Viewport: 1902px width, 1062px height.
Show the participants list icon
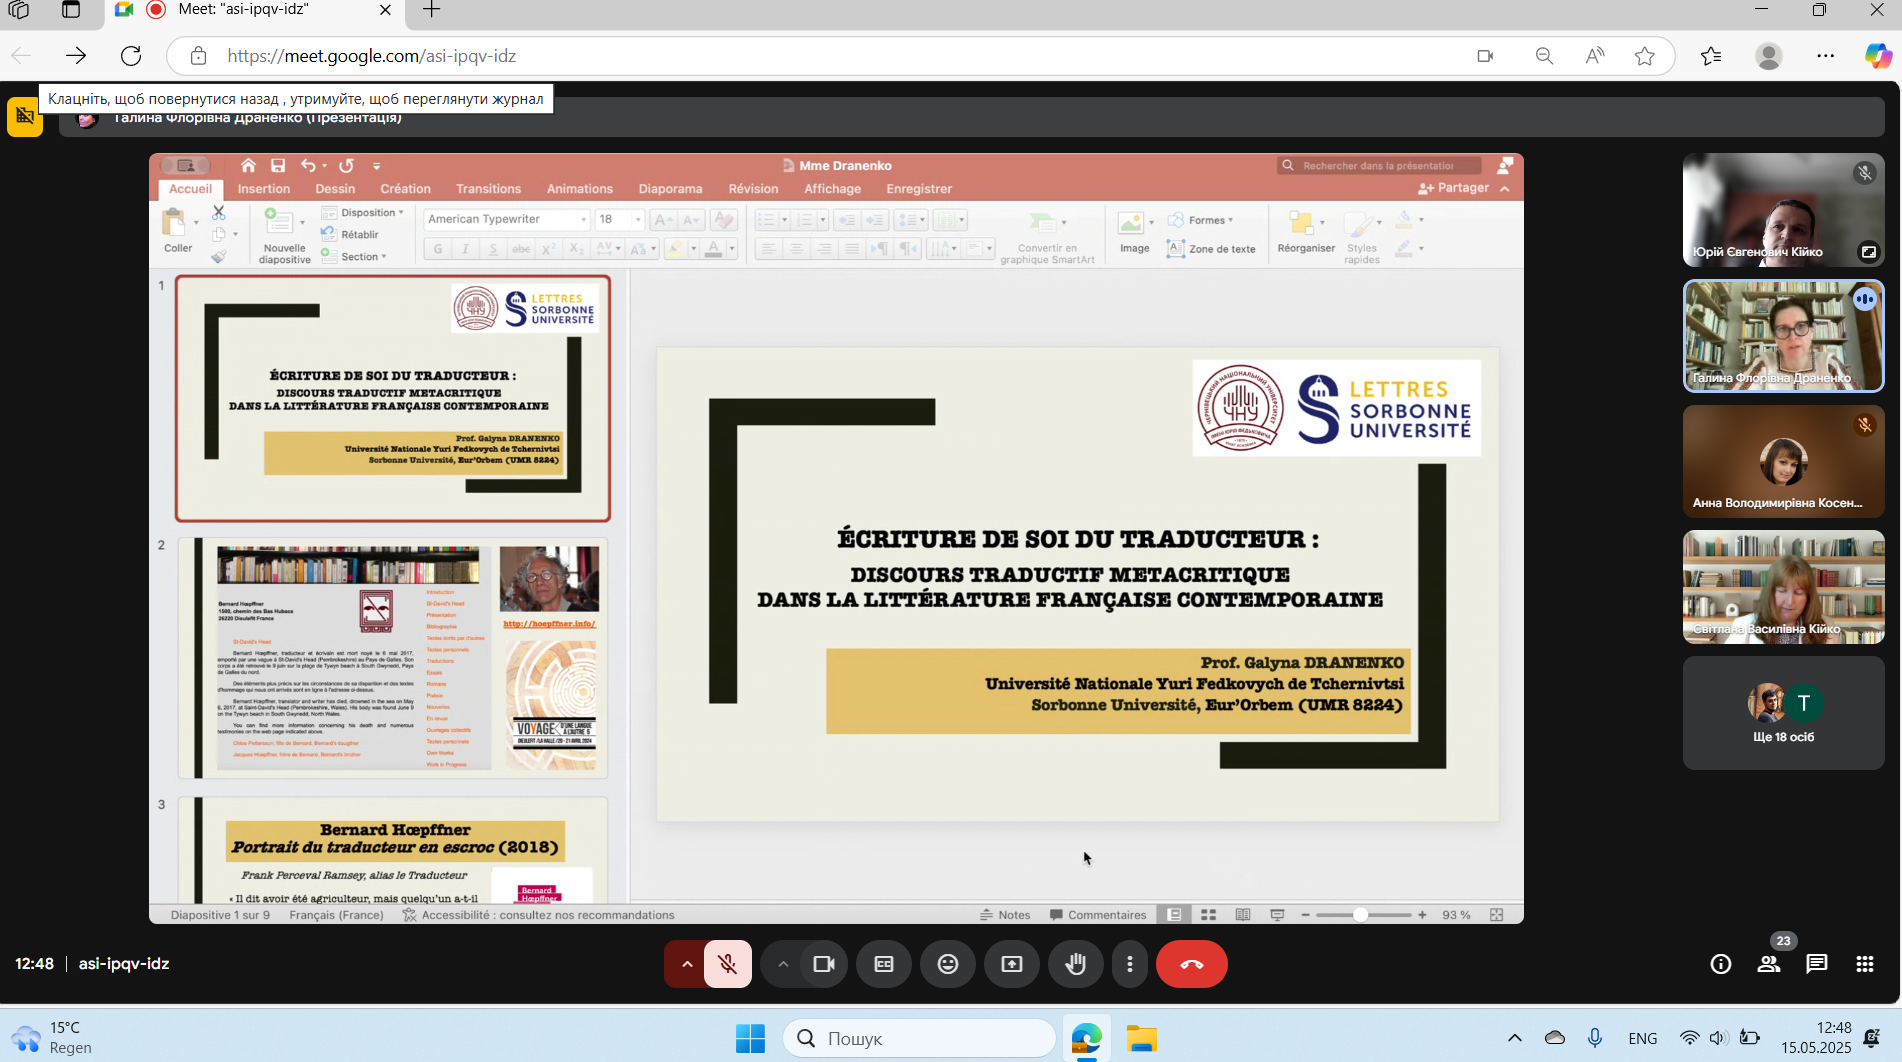(1769, 964)
